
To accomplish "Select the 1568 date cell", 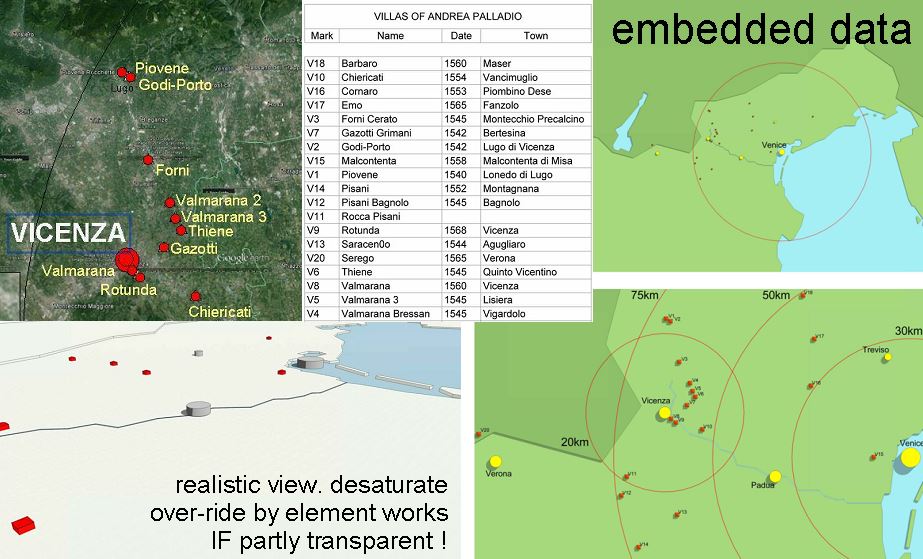I will point(461,231).
